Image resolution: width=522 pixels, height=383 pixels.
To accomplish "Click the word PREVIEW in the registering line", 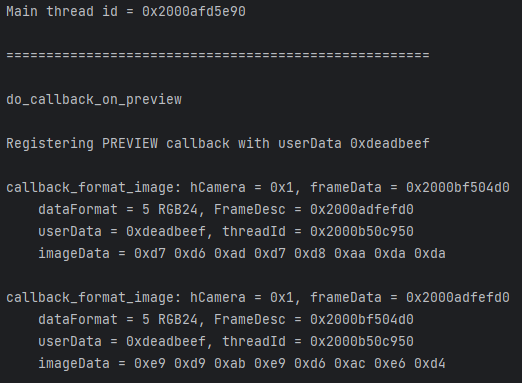I will pyautogui.click(x=130, y=143).
